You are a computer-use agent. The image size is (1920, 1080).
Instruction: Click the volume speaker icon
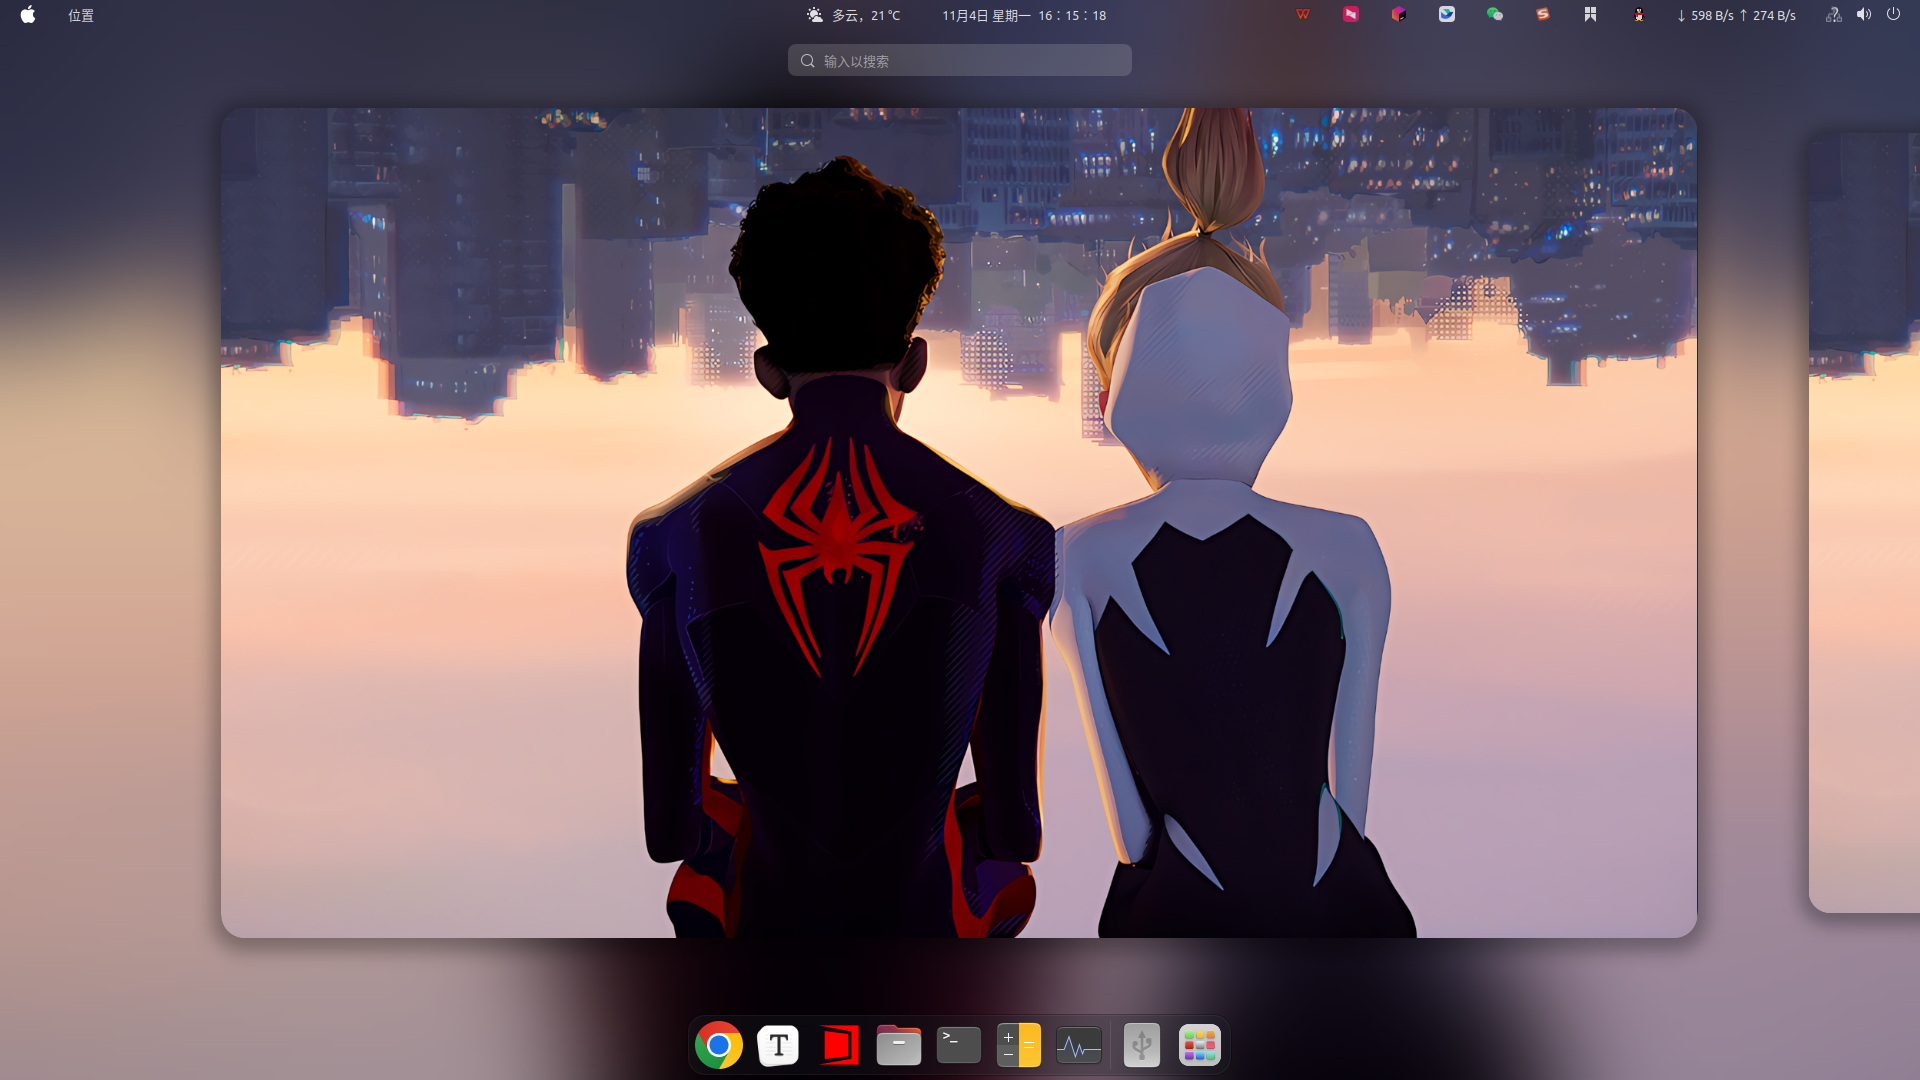[1864, 15]
